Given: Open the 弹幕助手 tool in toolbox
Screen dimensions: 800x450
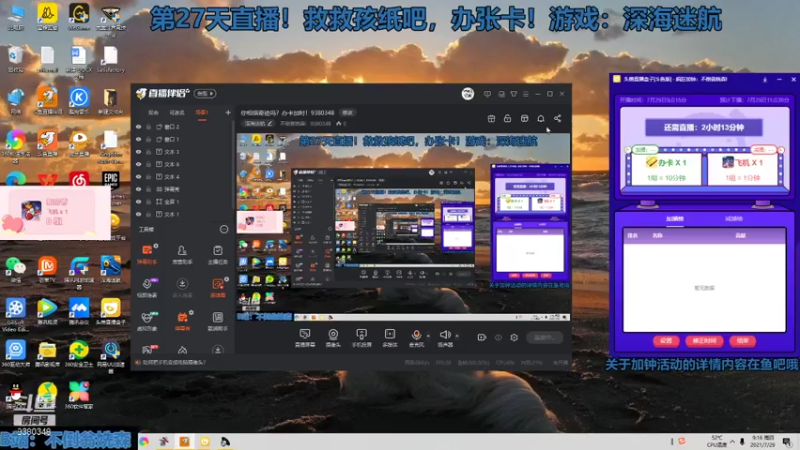Looking at the screenshot, I should [x=147, y=254].
